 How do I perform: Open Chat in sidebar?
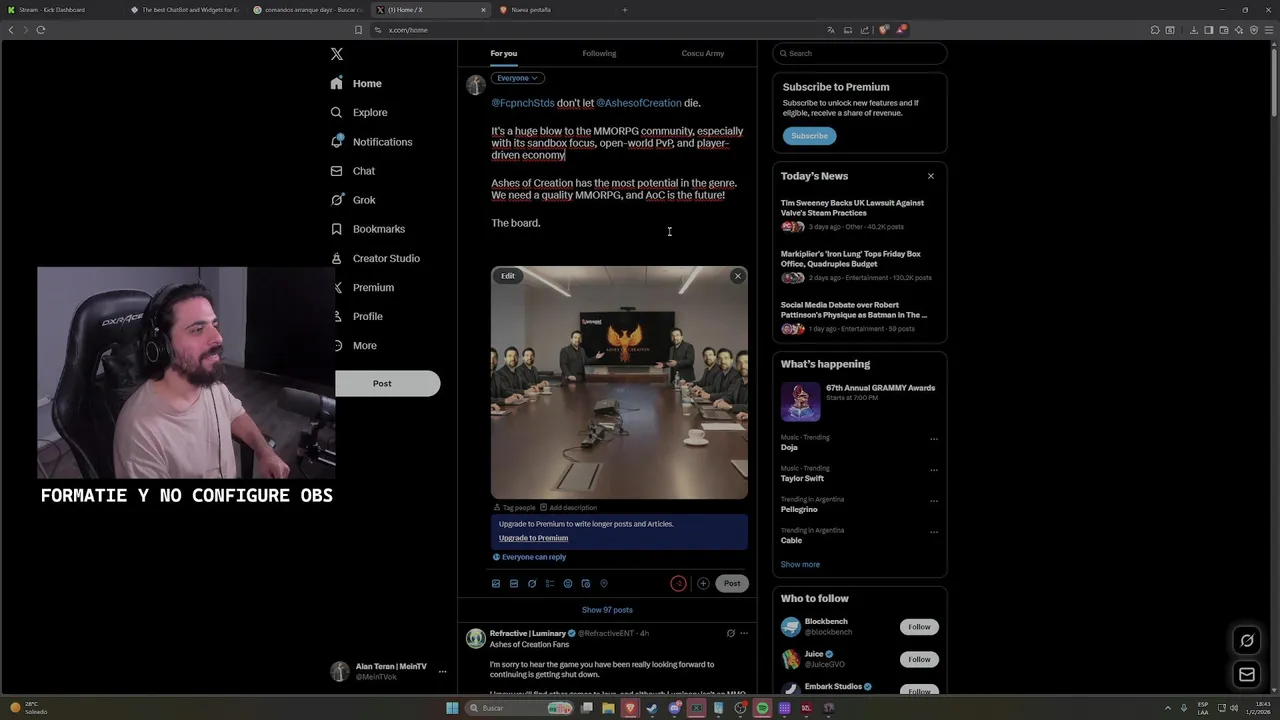coord(353,171)
